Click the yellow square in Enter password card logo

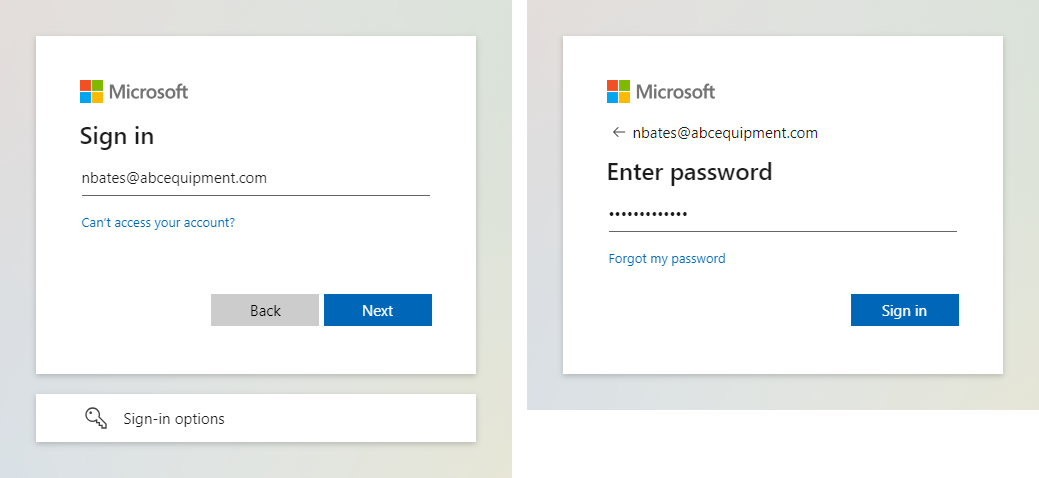pyautogui.click(x=625, y=97)
